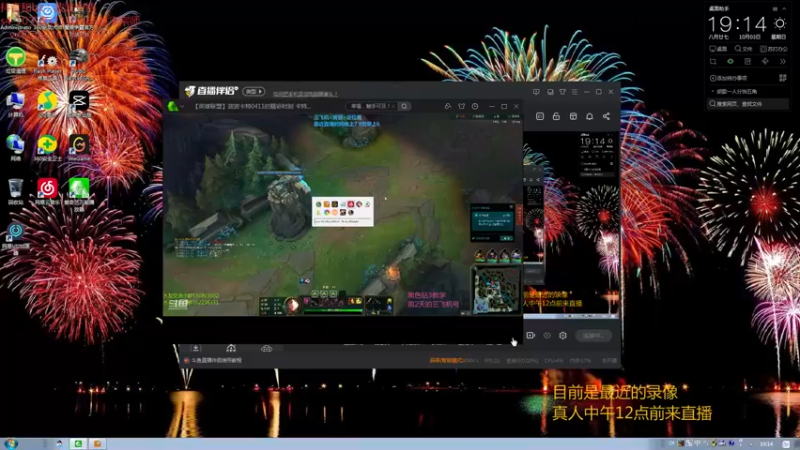Click the notes icon in desktop assistant widget
The width and height of the screenshot is (800, 450).
pyautogui.click(x=747, y=62)
